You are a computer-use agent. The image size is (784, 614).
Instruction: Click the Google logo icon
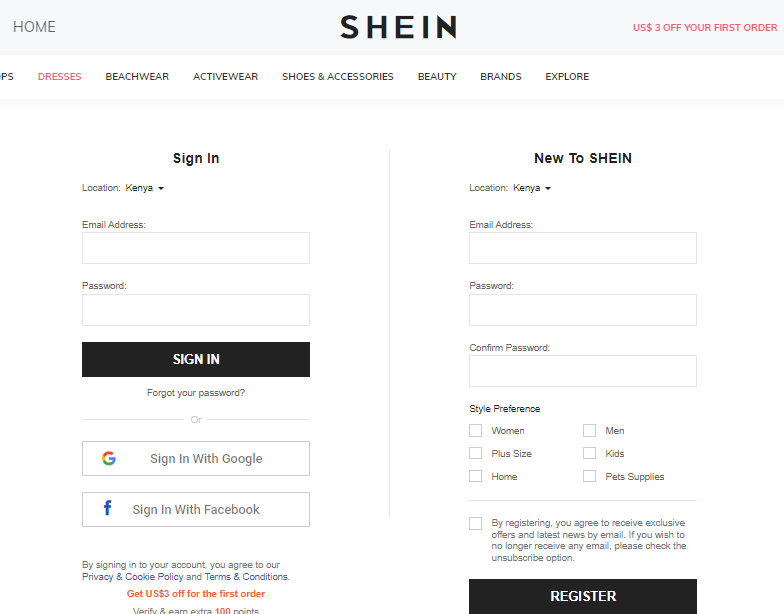109,459
